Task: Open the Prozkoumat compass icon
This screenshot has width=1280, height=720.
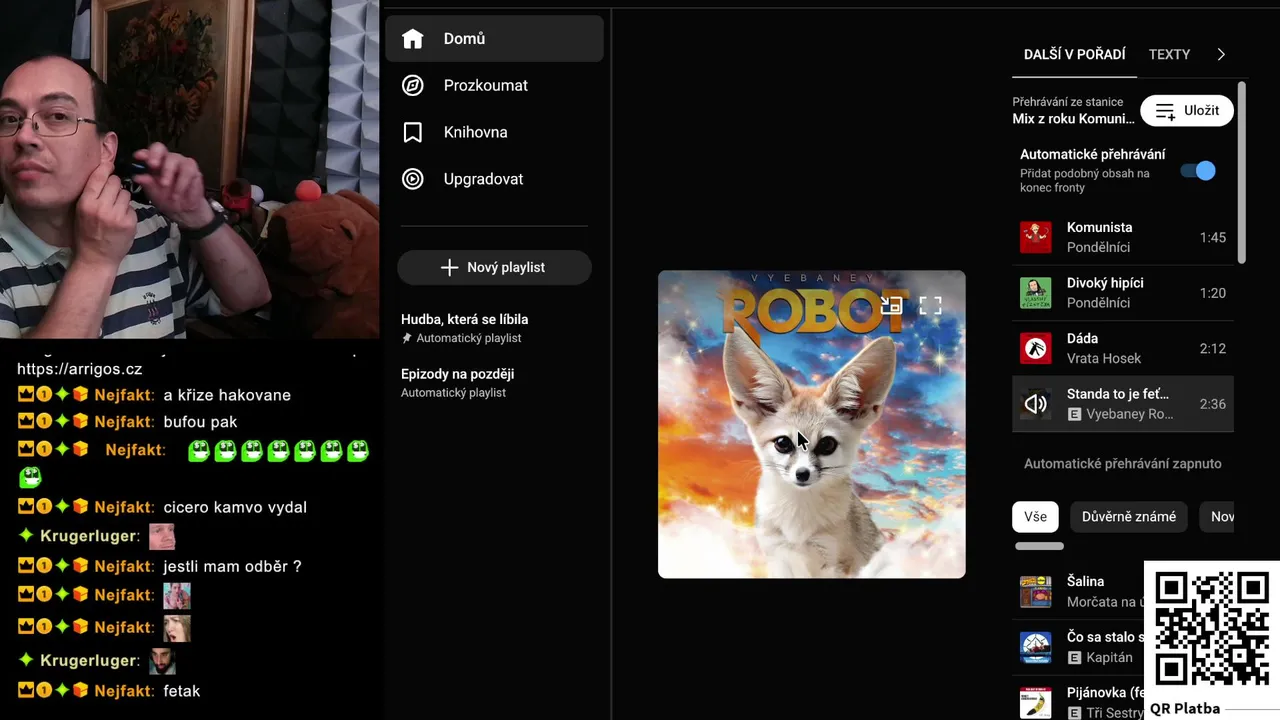Action: click(x=413, y=86)
